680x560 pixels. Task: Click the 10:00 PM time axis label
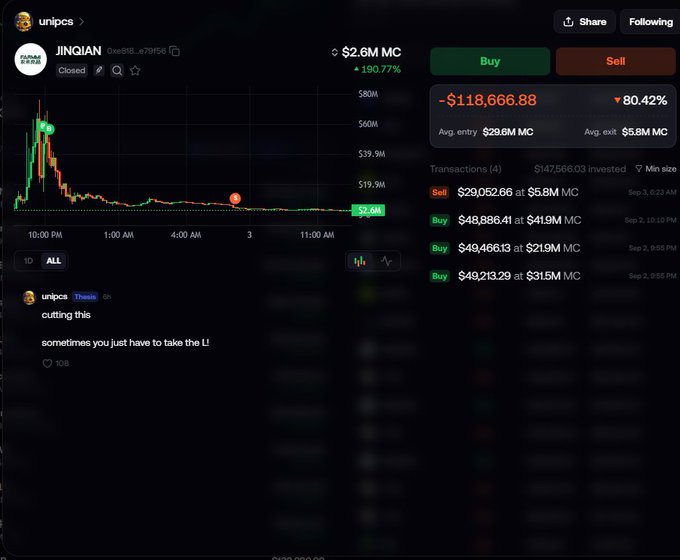tap(45, 235)
